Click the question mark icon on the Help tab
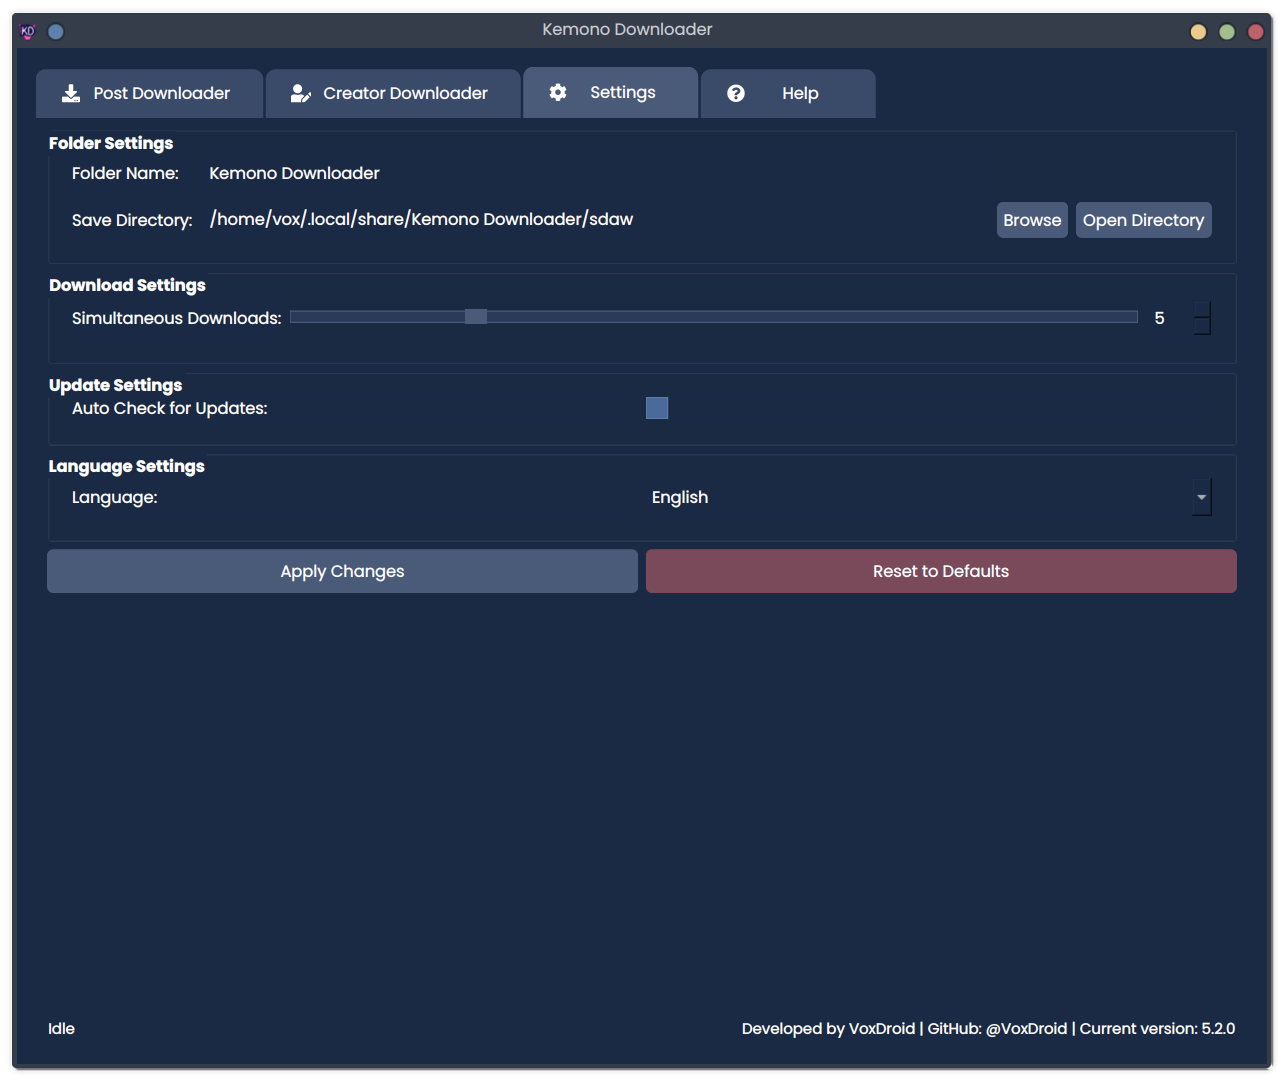The image size is (1285, 1082). [736, 92]
